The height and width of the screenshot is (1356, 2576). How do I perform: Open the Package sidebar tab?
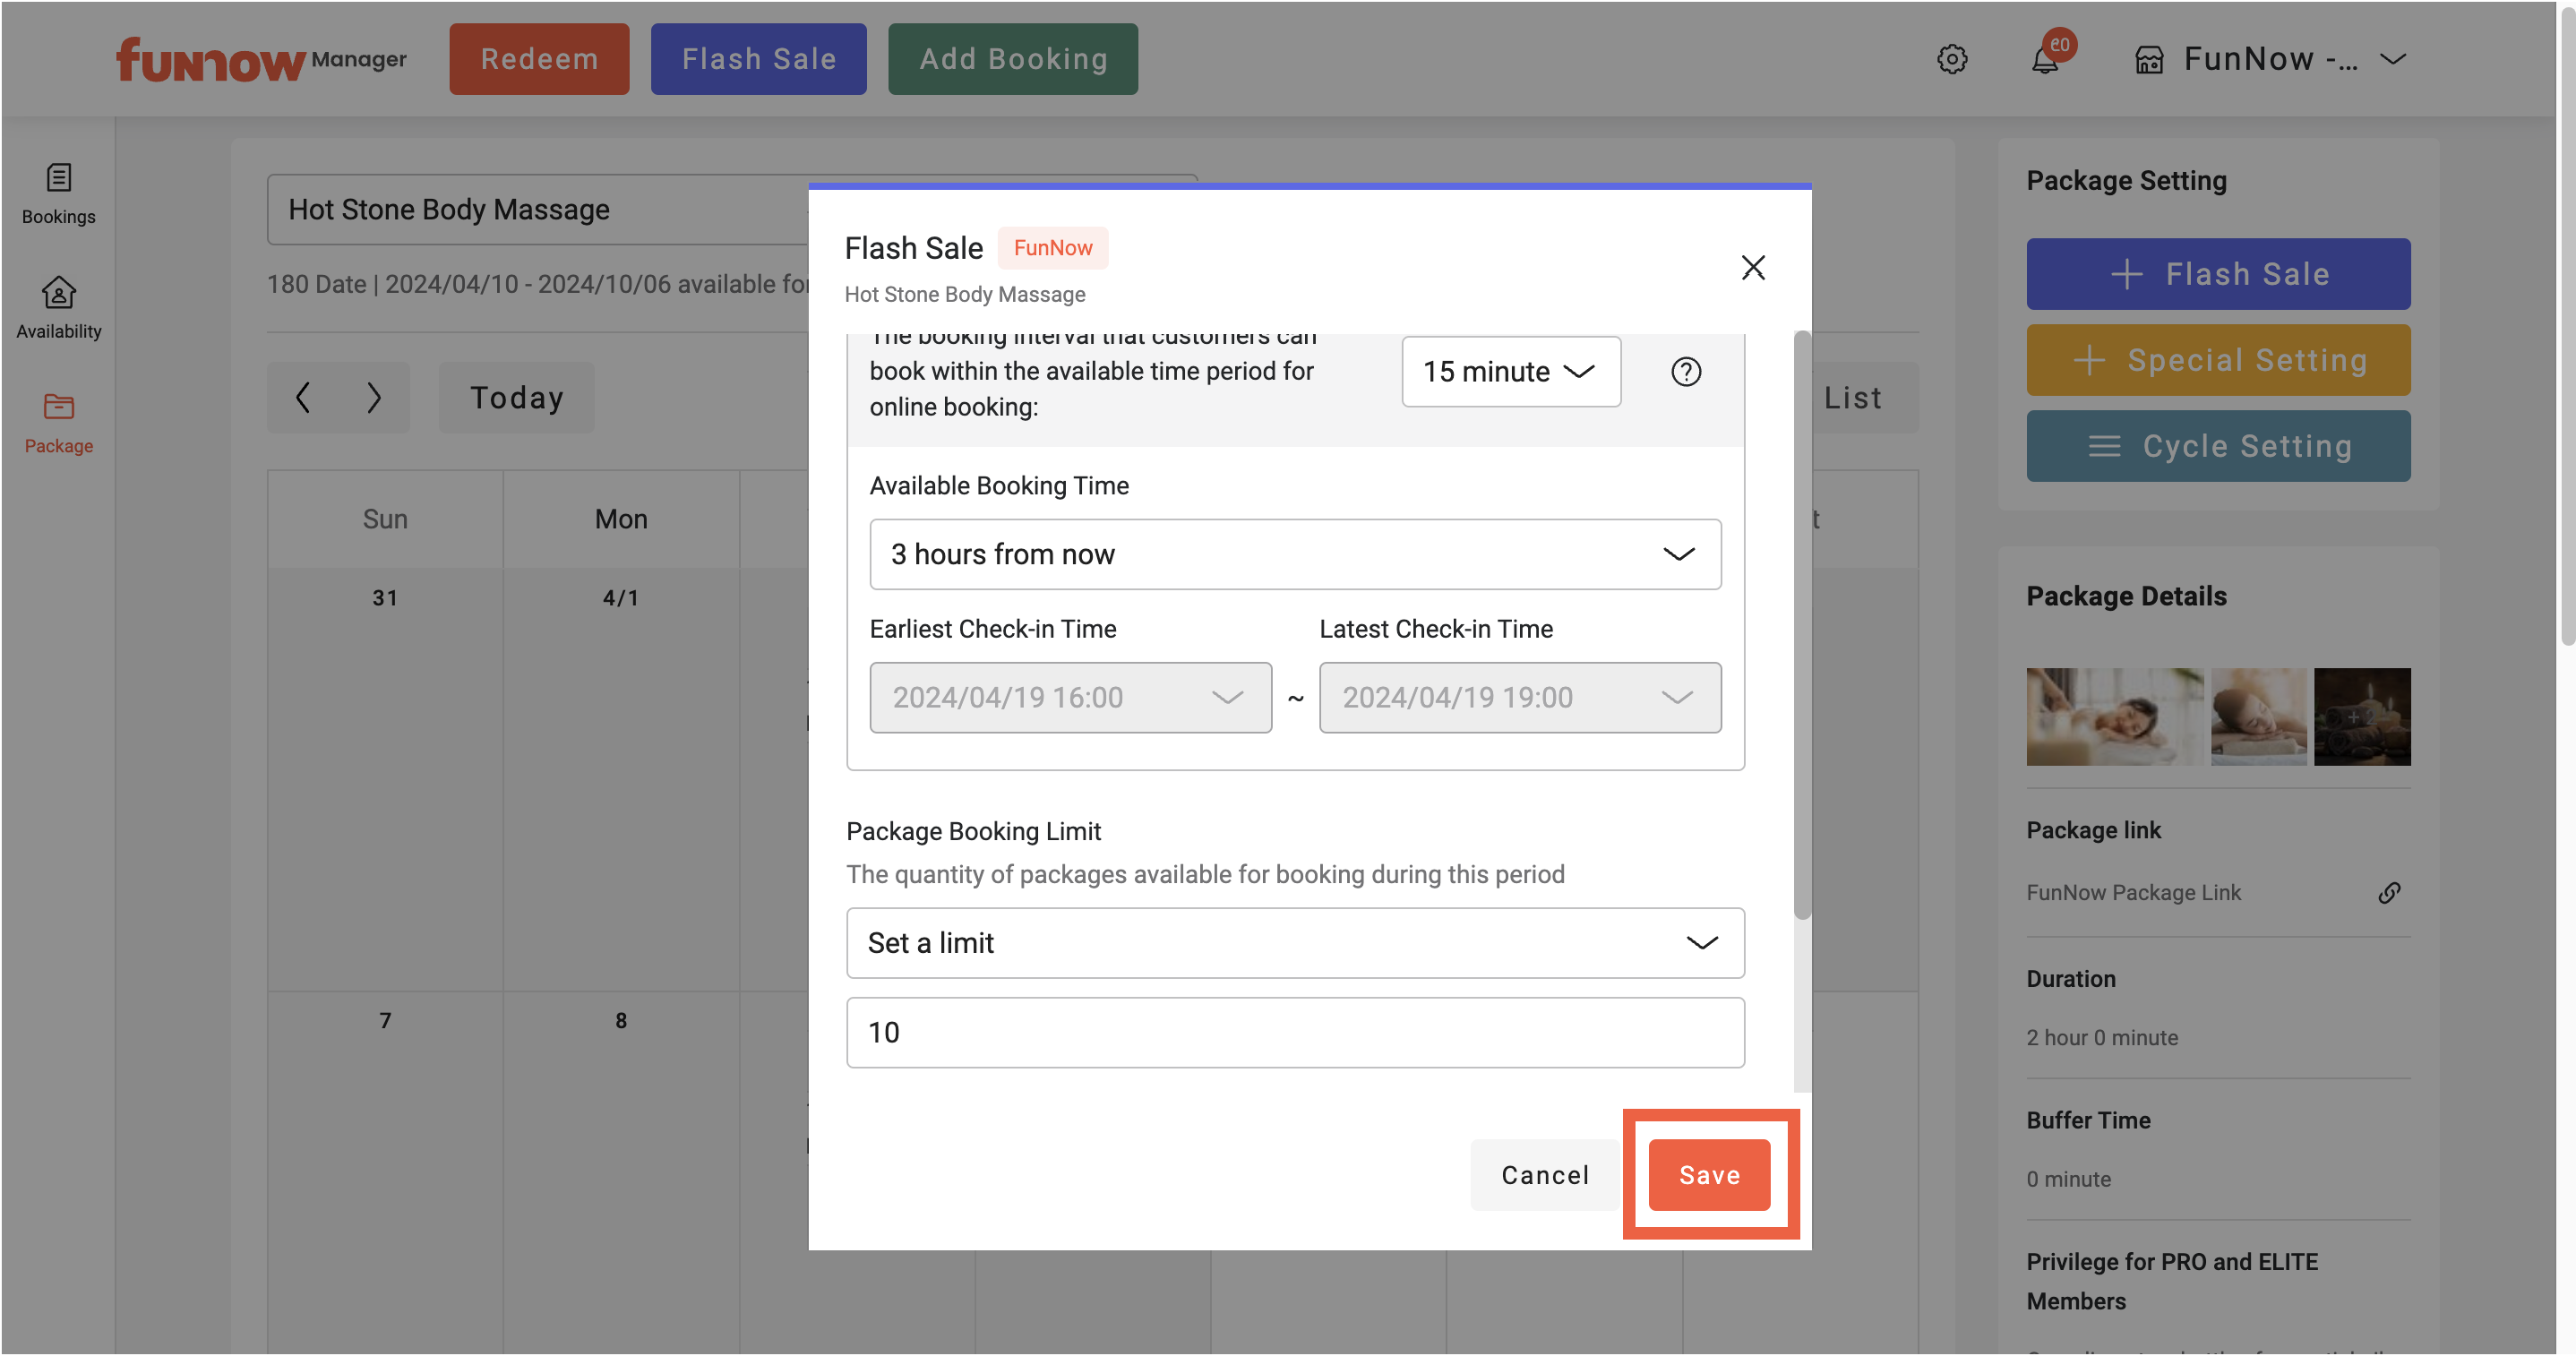click(59, 424)
